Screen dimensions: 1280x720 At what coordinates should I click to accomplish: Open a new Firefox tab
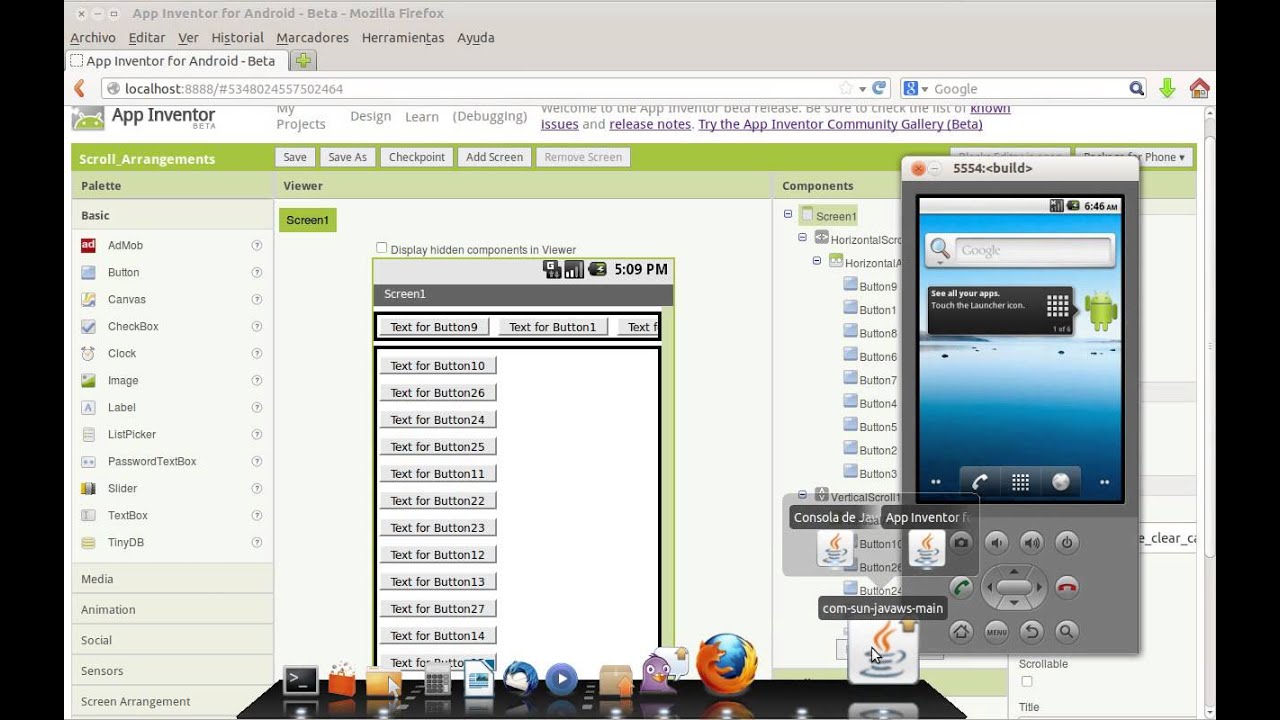(x=303, y=61)
